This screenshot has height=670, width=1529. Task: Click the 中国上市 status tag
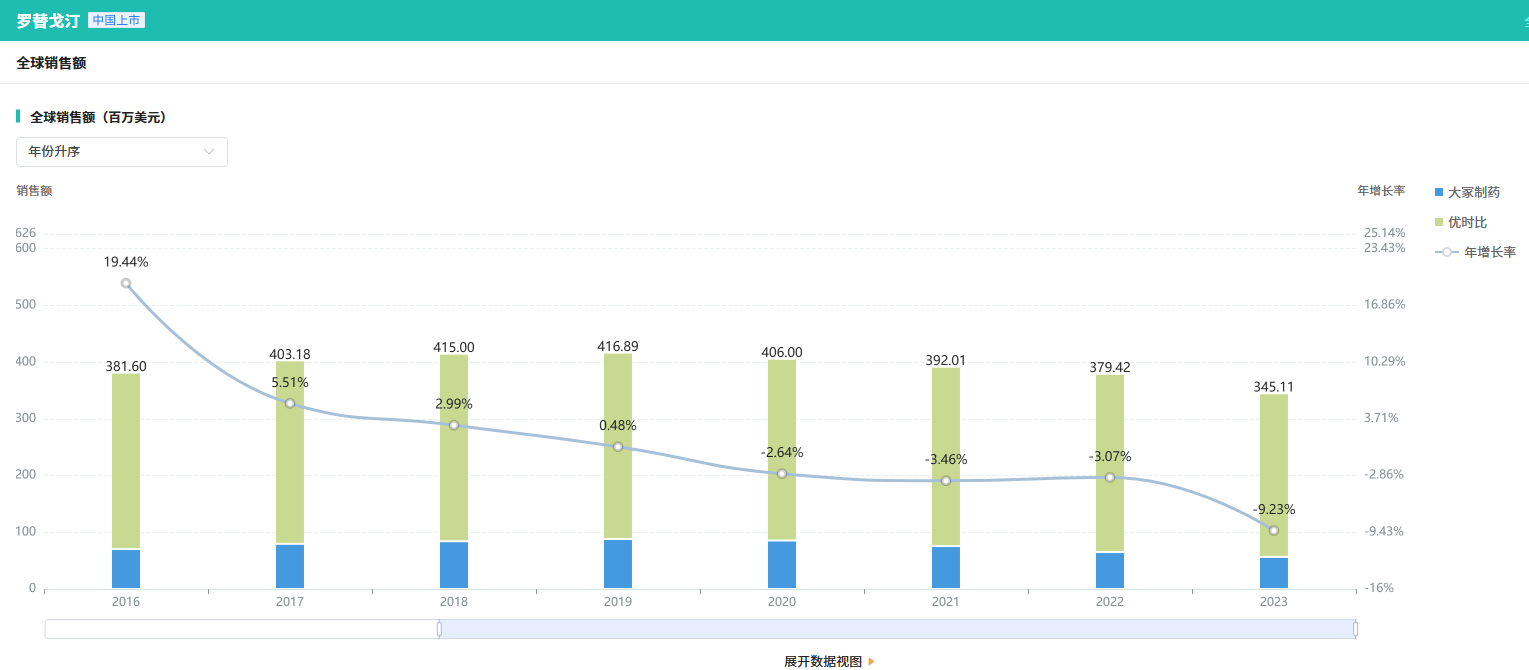click(117, 20)
